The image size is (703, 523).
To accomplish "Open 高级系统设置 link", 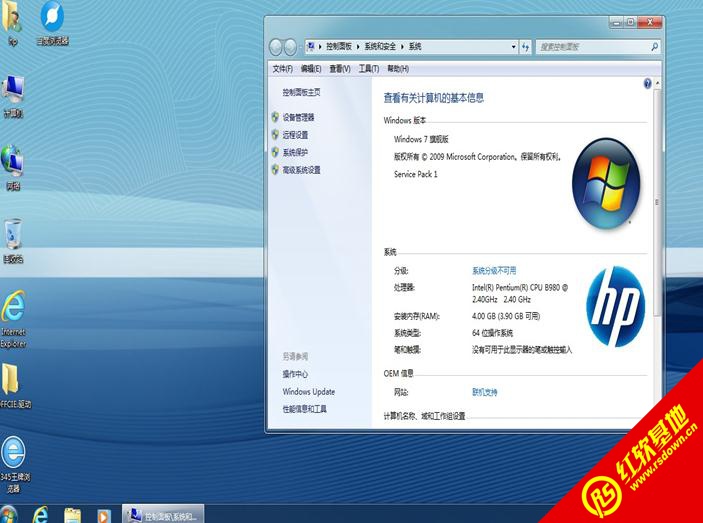I will 301,170.
